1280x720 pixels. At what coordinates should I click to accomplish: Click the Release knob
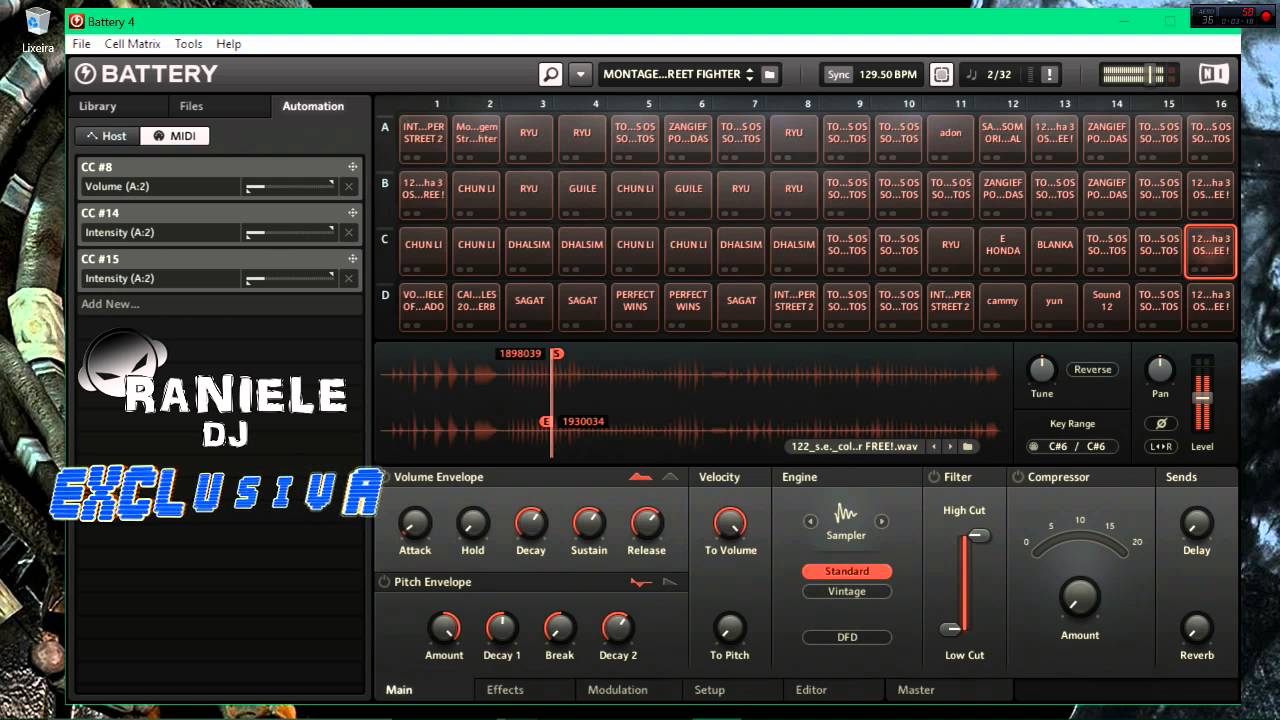(x=646, y=522)
